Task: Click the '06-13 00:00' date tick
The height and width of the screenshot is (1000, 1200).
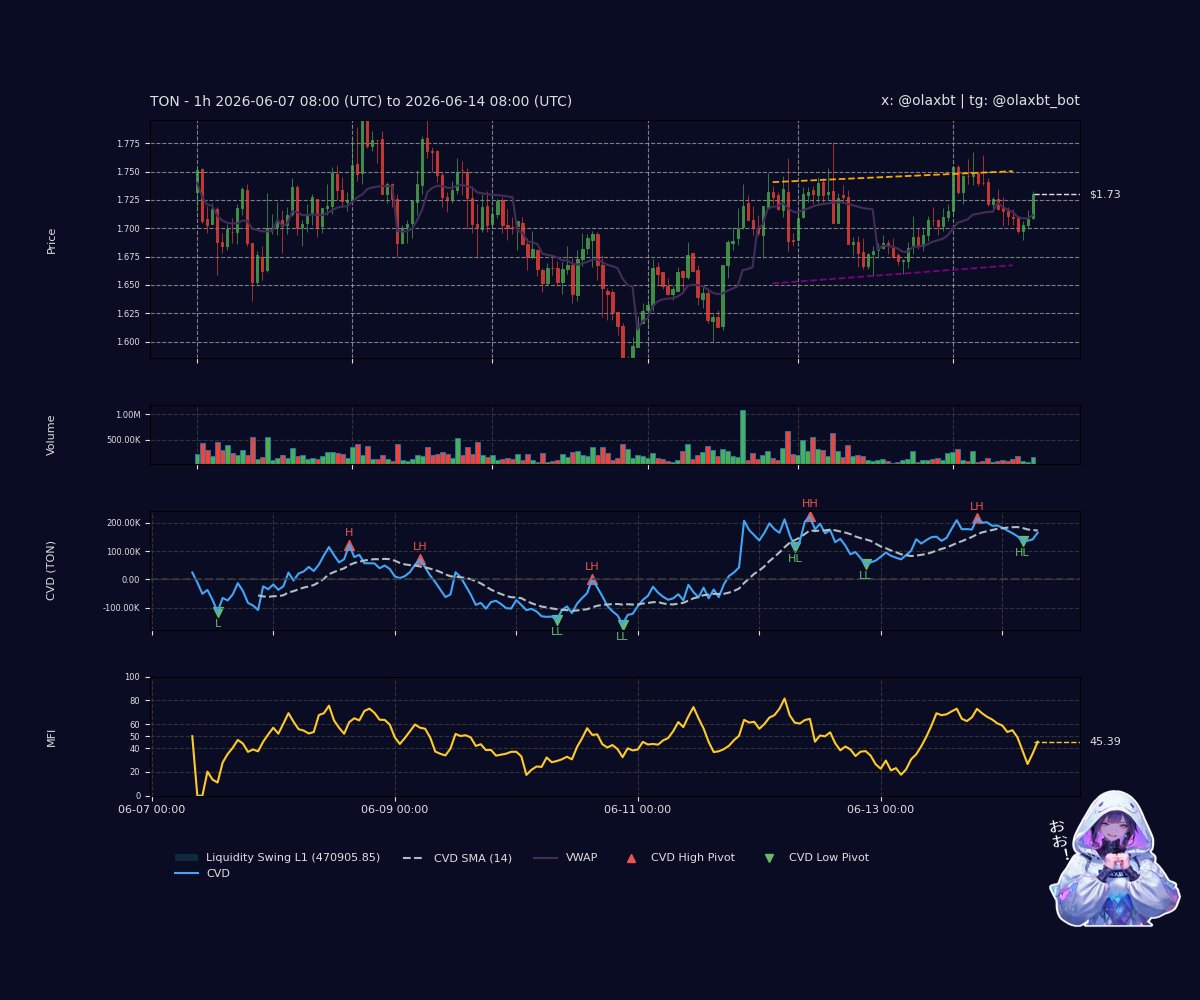Action: tap(881, 809)
